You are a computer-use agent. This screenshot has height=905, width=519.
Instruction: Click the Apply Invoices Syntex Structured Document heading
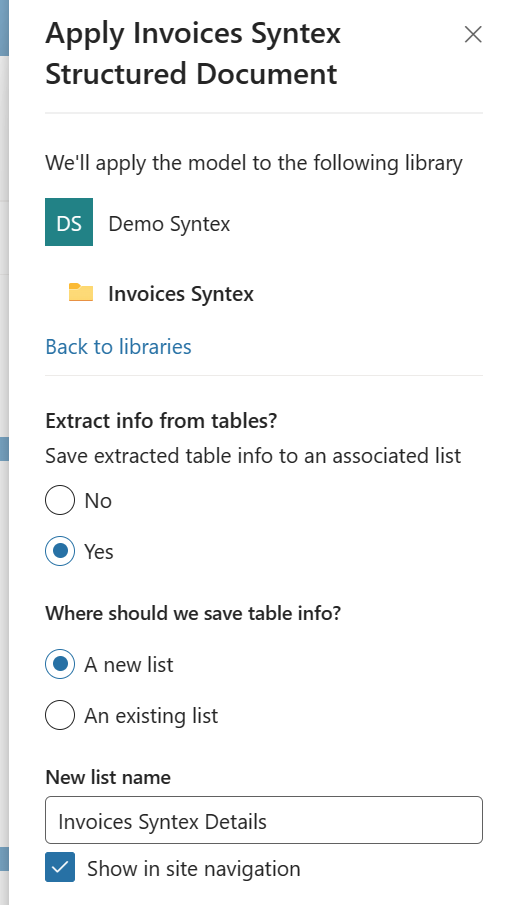tap(193, 53)
